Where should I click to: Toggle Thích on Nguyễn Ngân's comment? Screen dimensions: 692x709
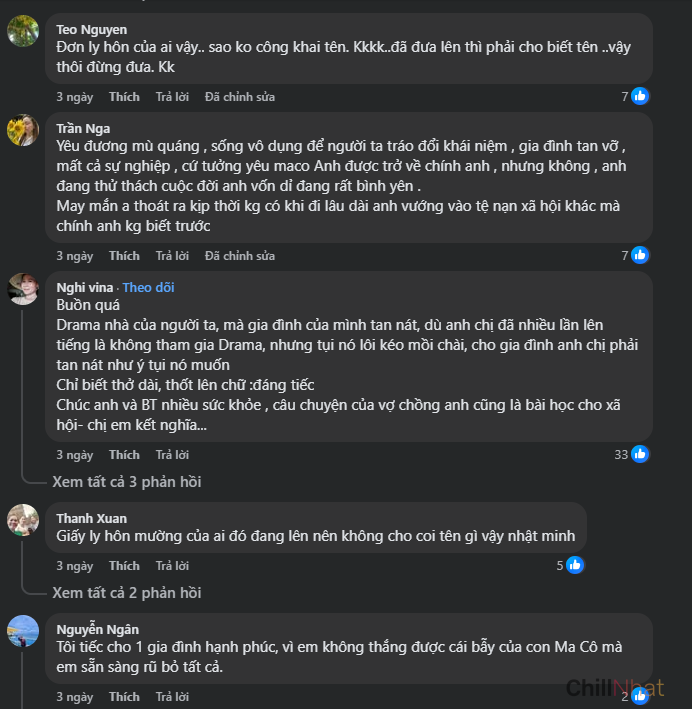coord(124,697)
